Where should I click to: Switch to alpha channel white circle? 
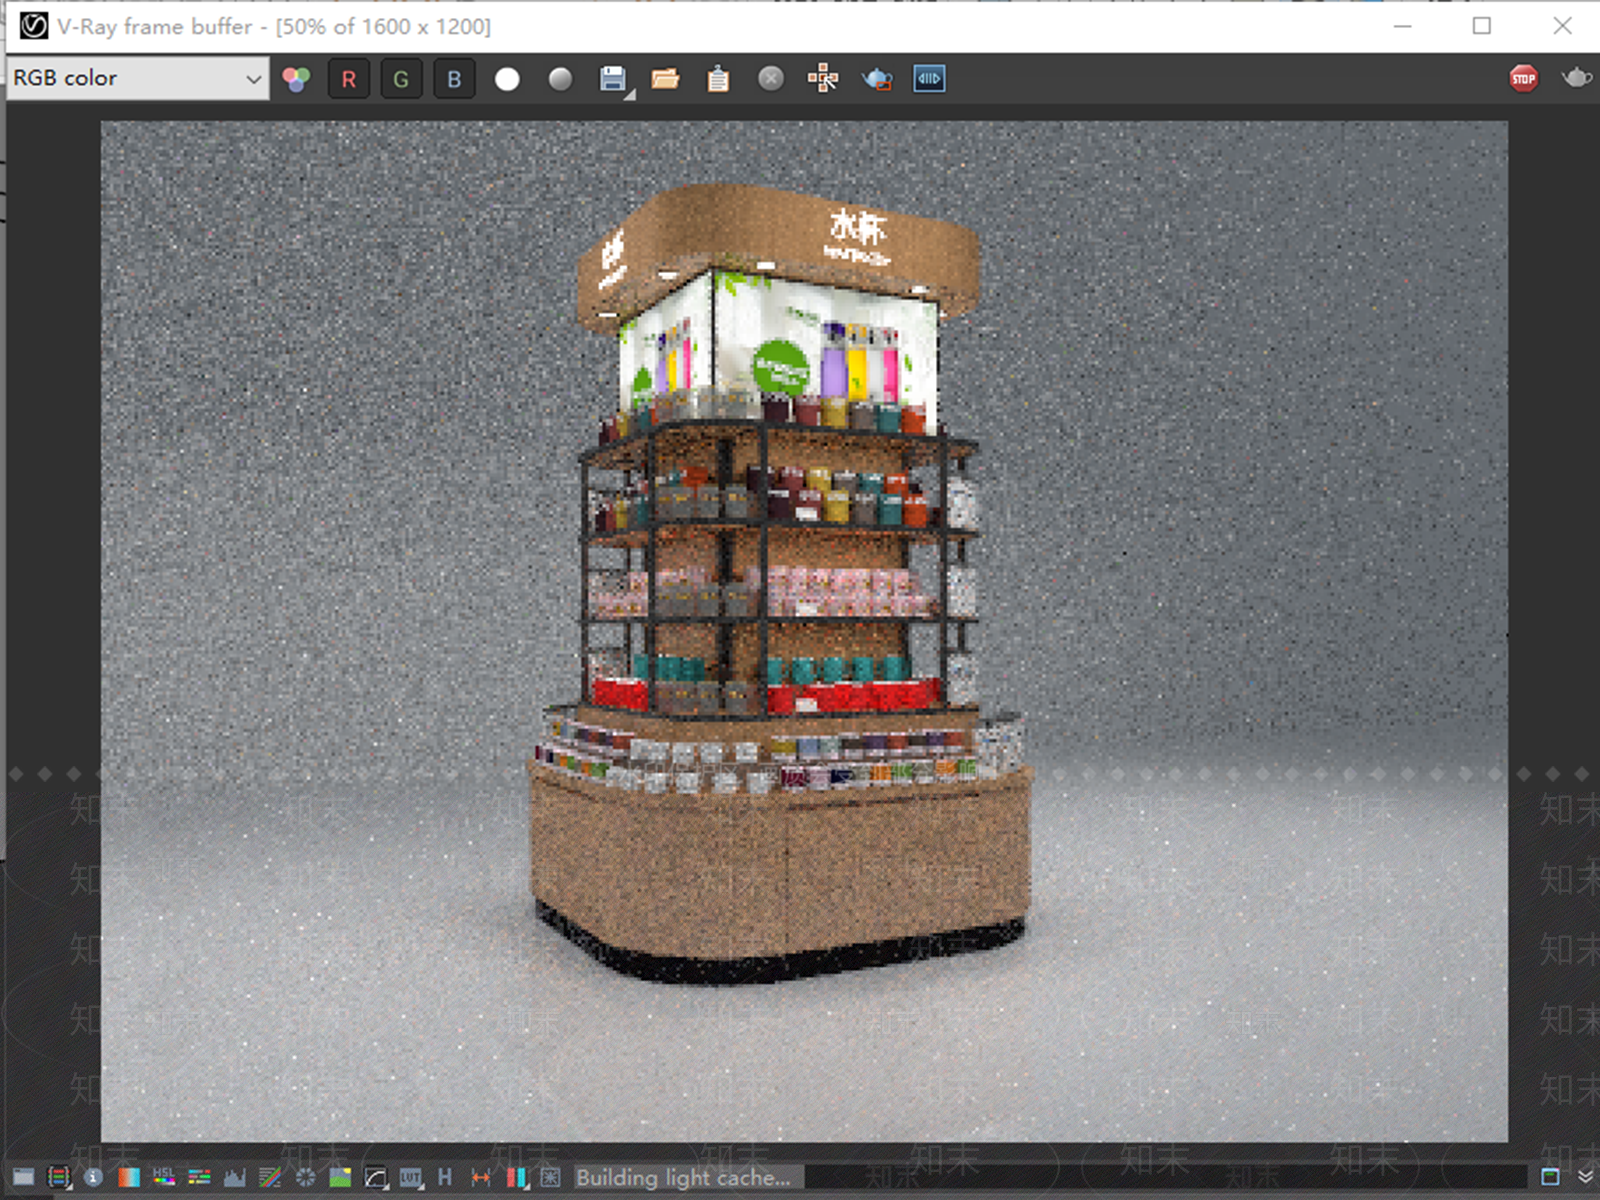pos(507,79)
